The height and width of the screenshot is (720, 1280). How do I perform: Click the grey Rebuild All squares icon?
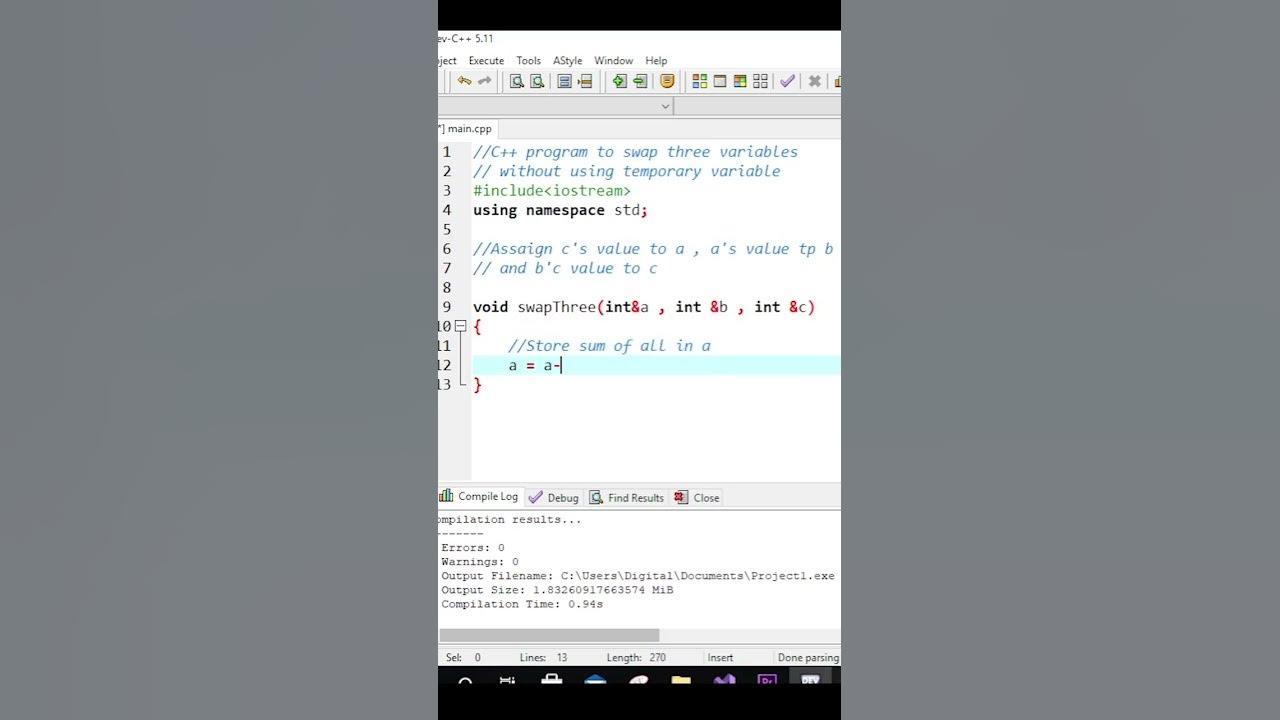[x=760, y=82]
